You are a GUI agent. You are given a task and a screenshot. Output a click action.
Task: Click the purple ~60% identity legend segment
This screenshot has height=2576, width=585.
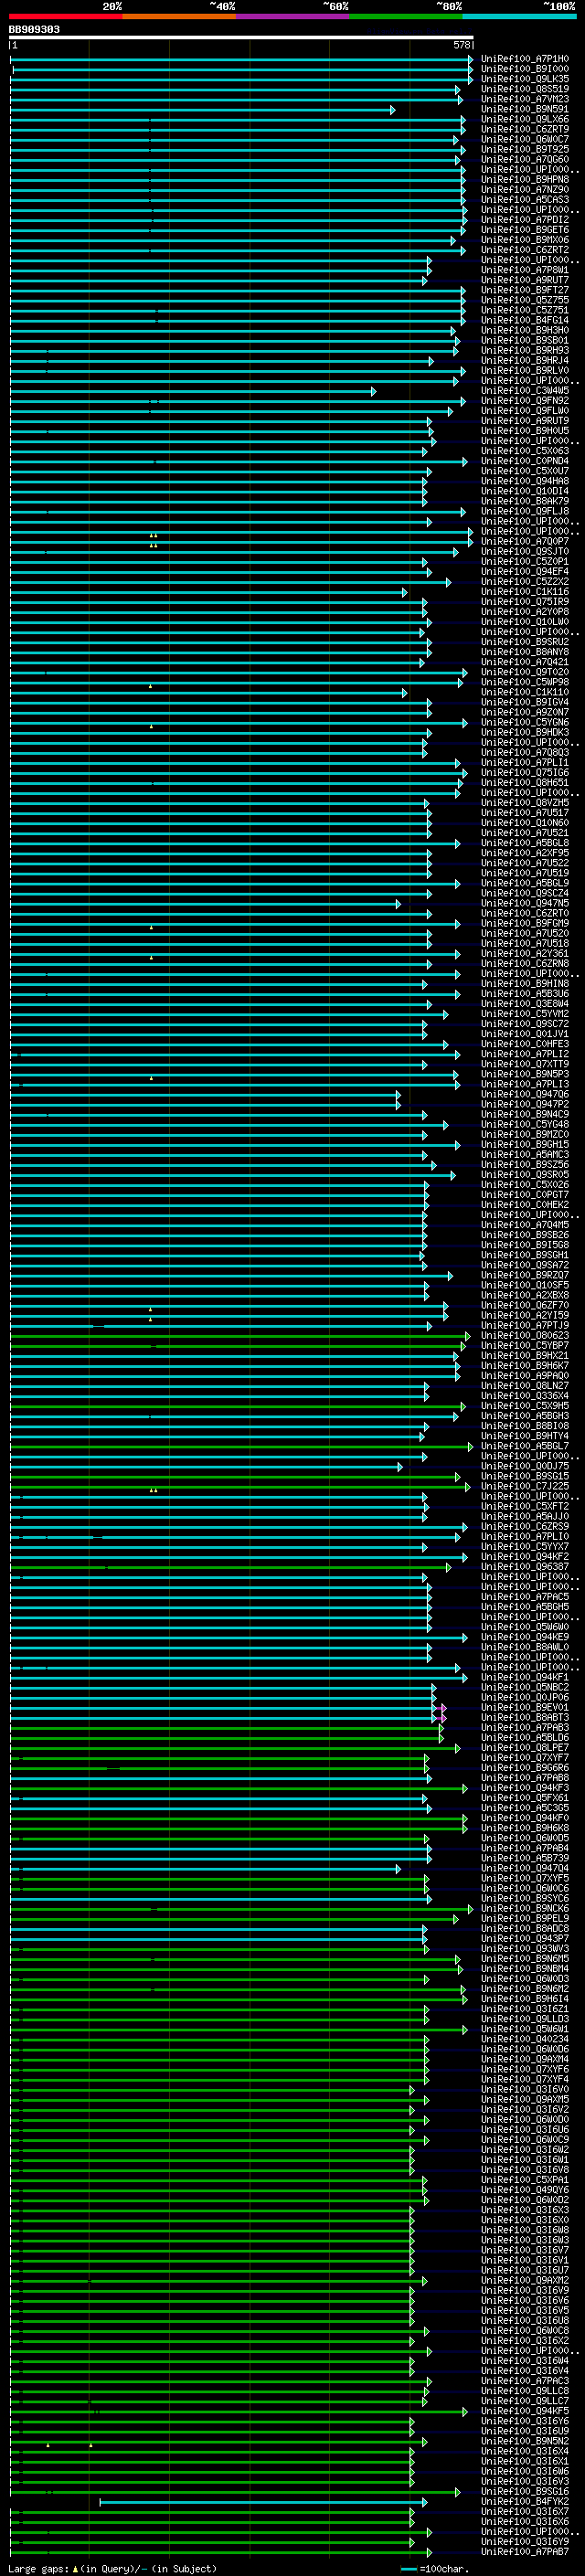[293, 16]
